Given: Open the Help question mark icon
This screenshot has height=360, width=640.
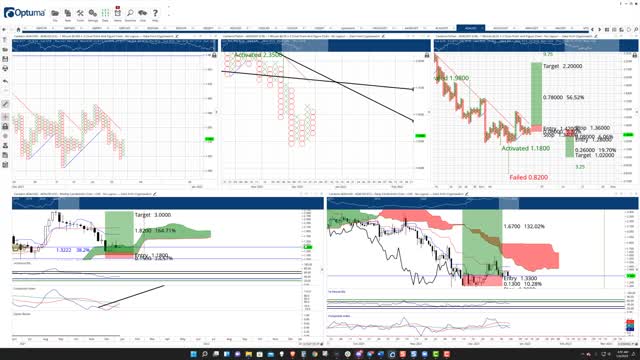Looking at the screenshot, I should pos(155,13).
